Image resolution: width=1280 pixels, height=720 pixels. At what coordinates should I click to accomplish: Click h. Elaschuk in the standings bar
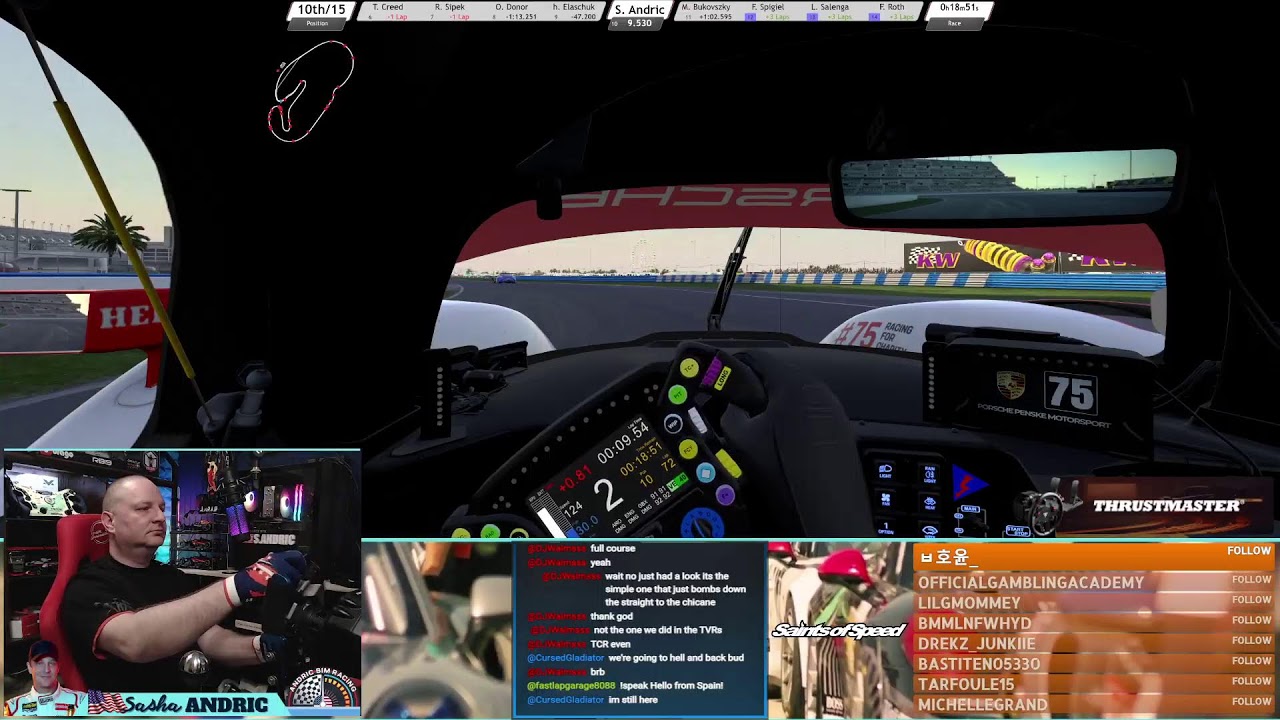point(574,12)
